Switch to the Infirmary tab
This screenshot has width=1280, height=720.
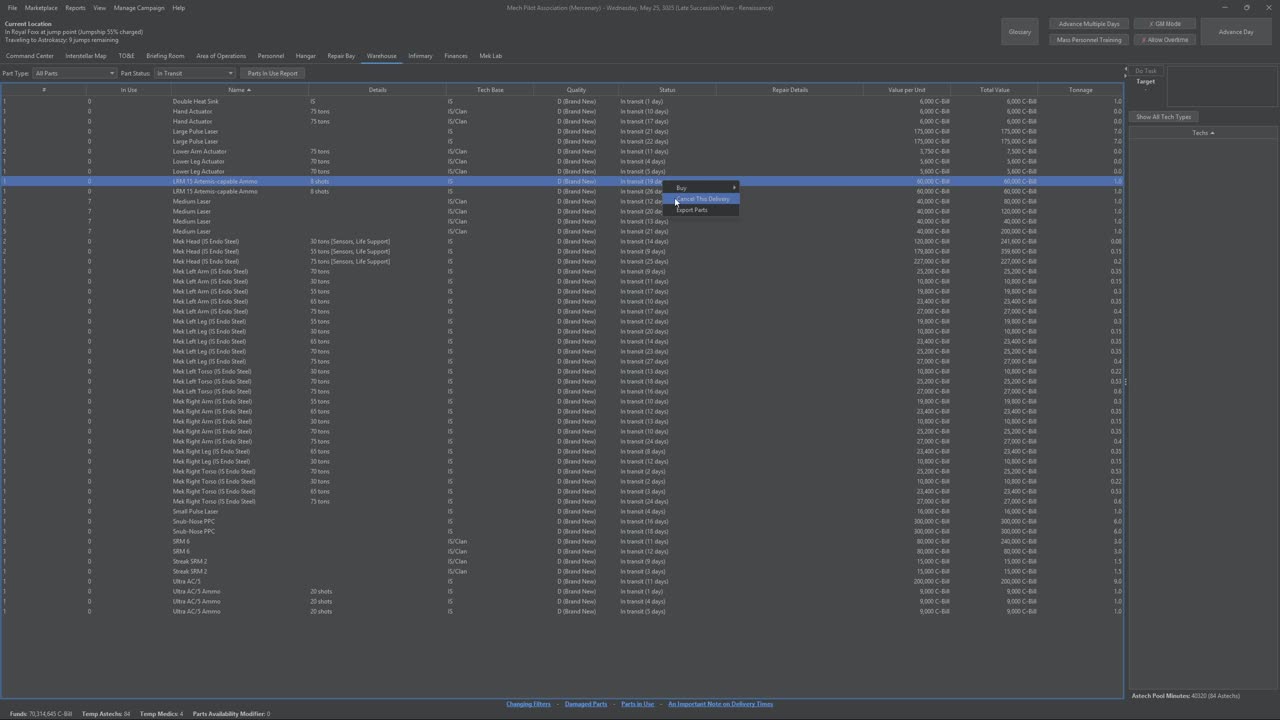[x=420, y=56]
